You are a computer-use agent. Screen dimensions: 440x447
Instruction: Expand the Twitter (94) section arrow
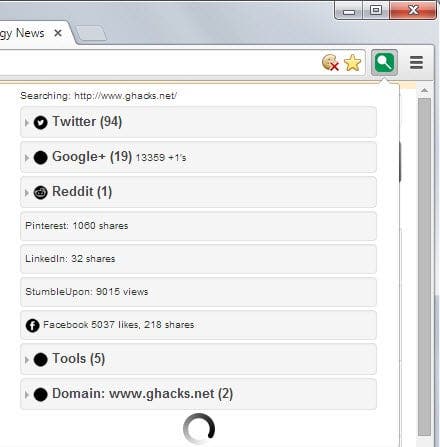27,122
